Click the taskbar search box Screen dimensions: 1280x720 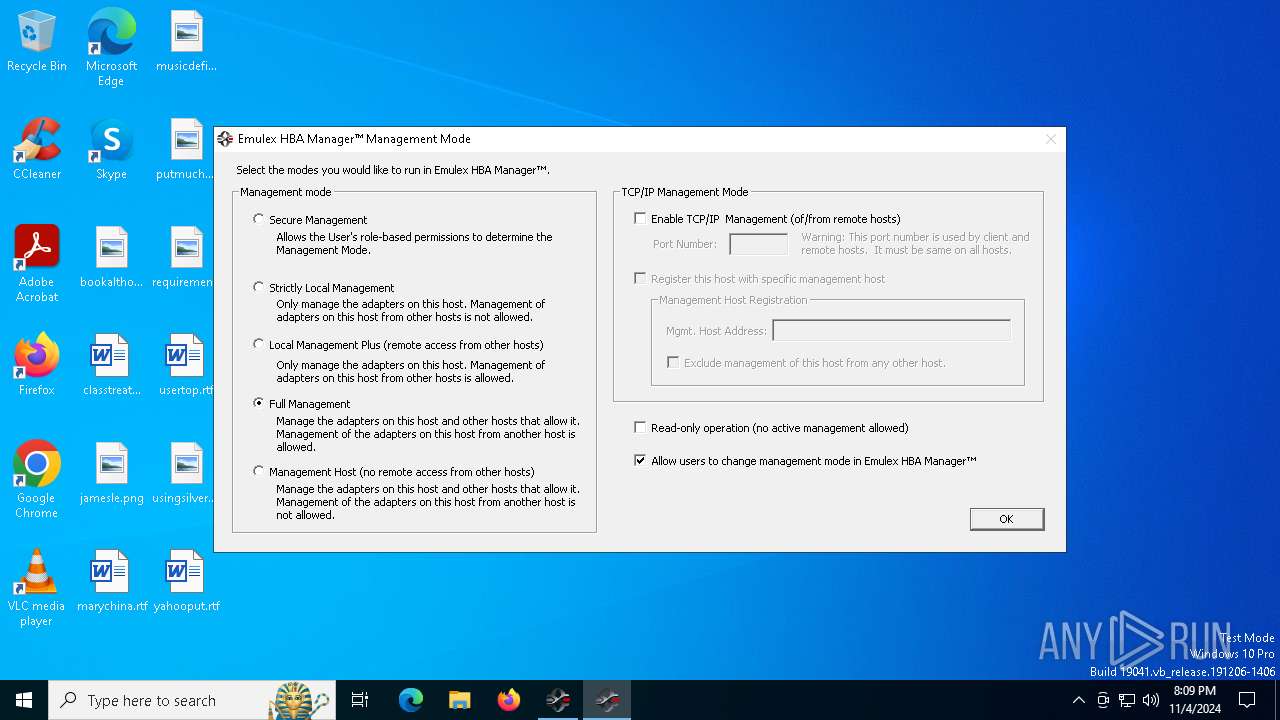[192, 700]
